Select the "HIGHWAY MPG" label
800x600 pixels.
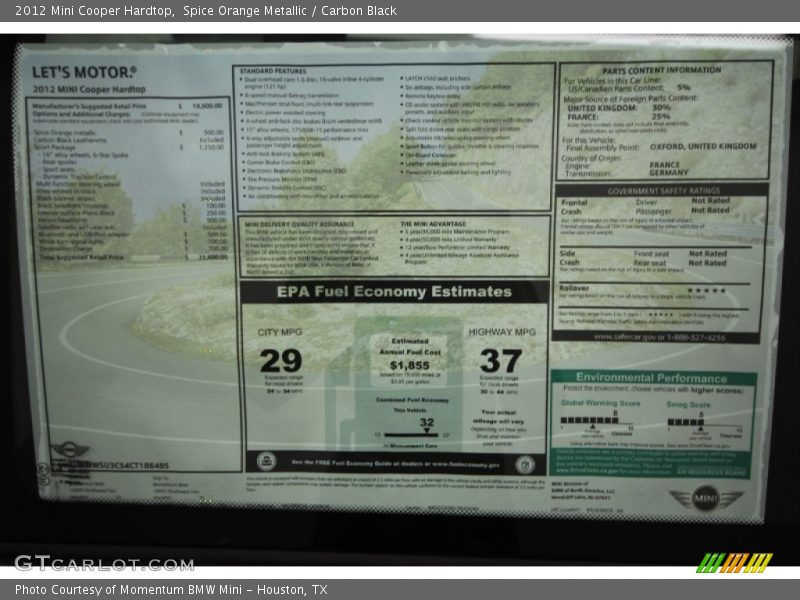(502, 332)
